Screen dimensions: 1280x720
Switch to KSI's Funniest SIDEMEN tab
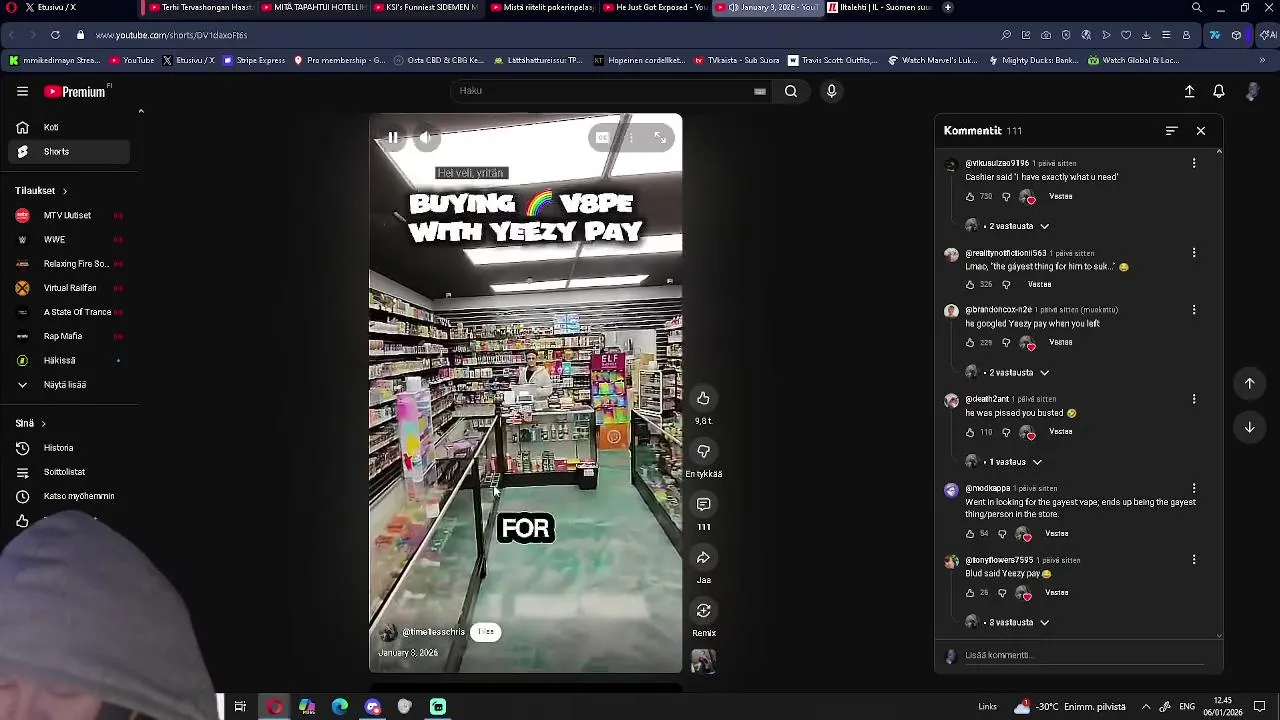click(x=425, y=7)
